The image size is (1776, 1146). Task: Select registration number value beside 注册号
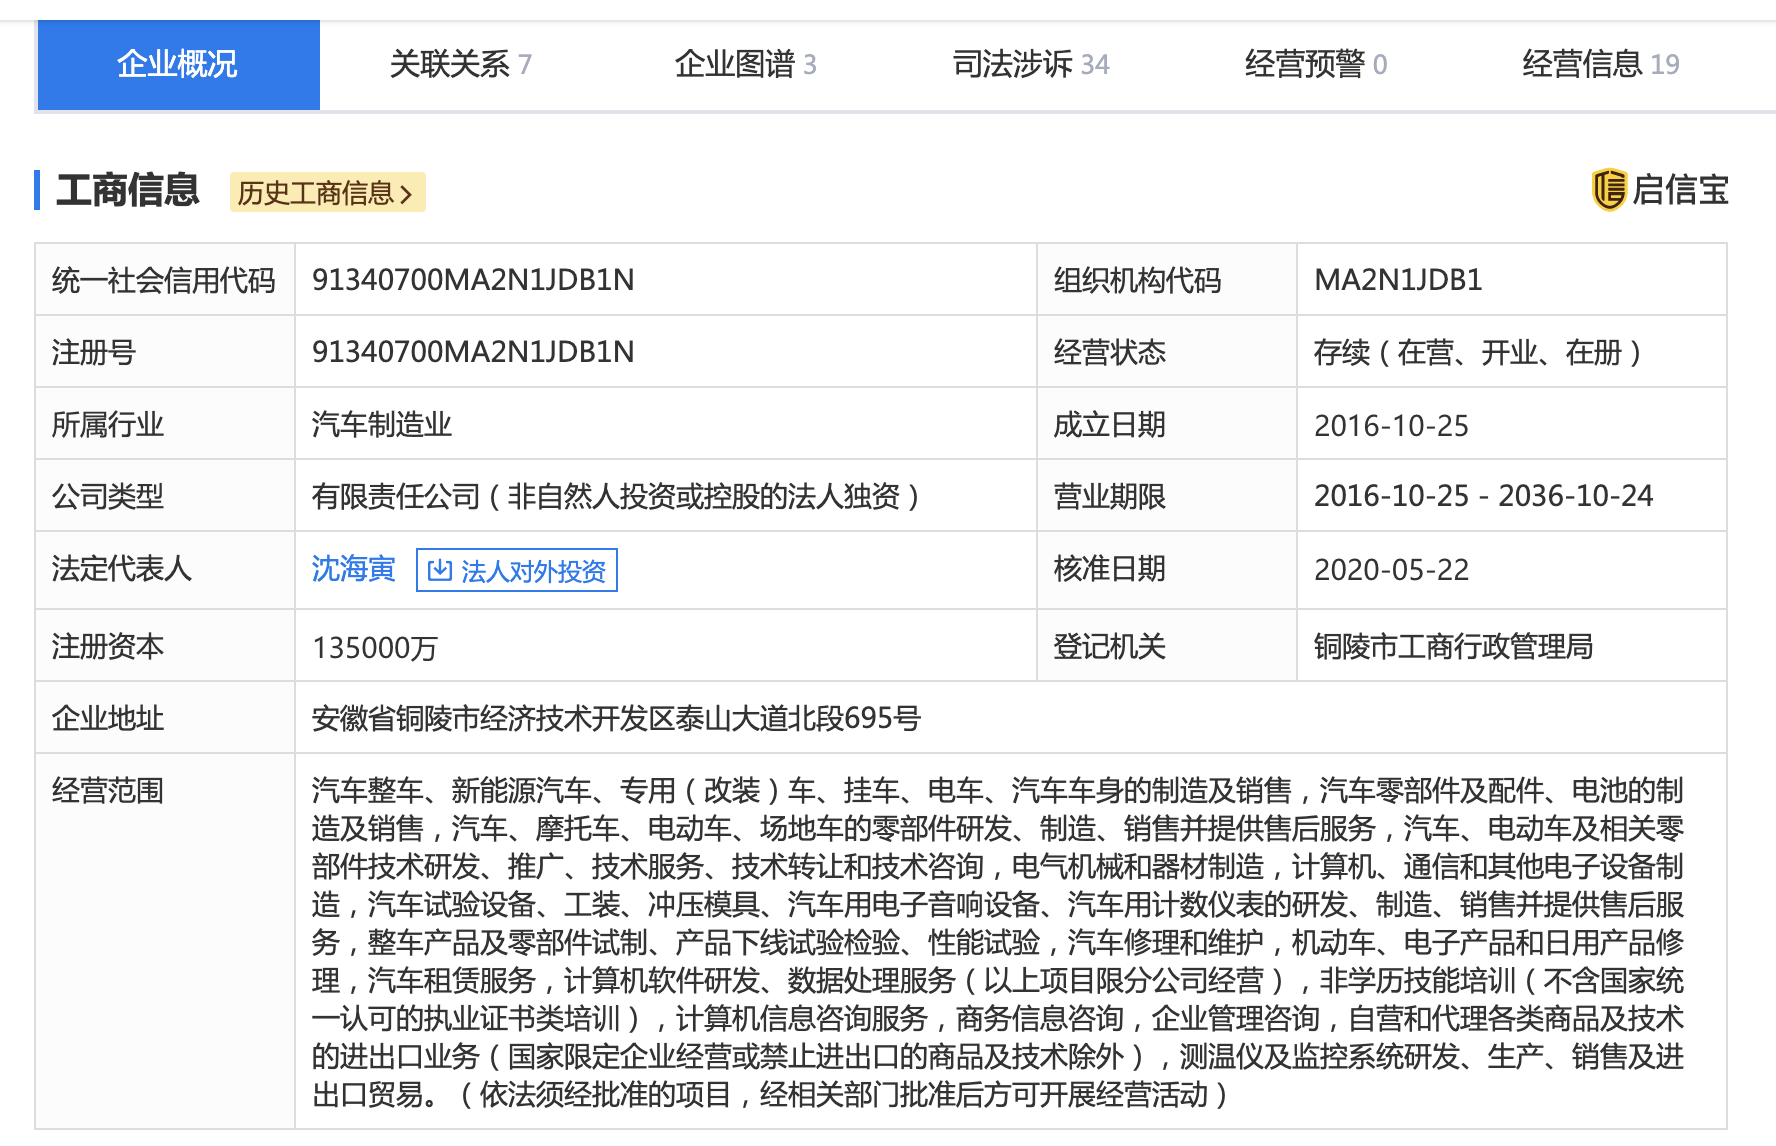coord(473,352)
